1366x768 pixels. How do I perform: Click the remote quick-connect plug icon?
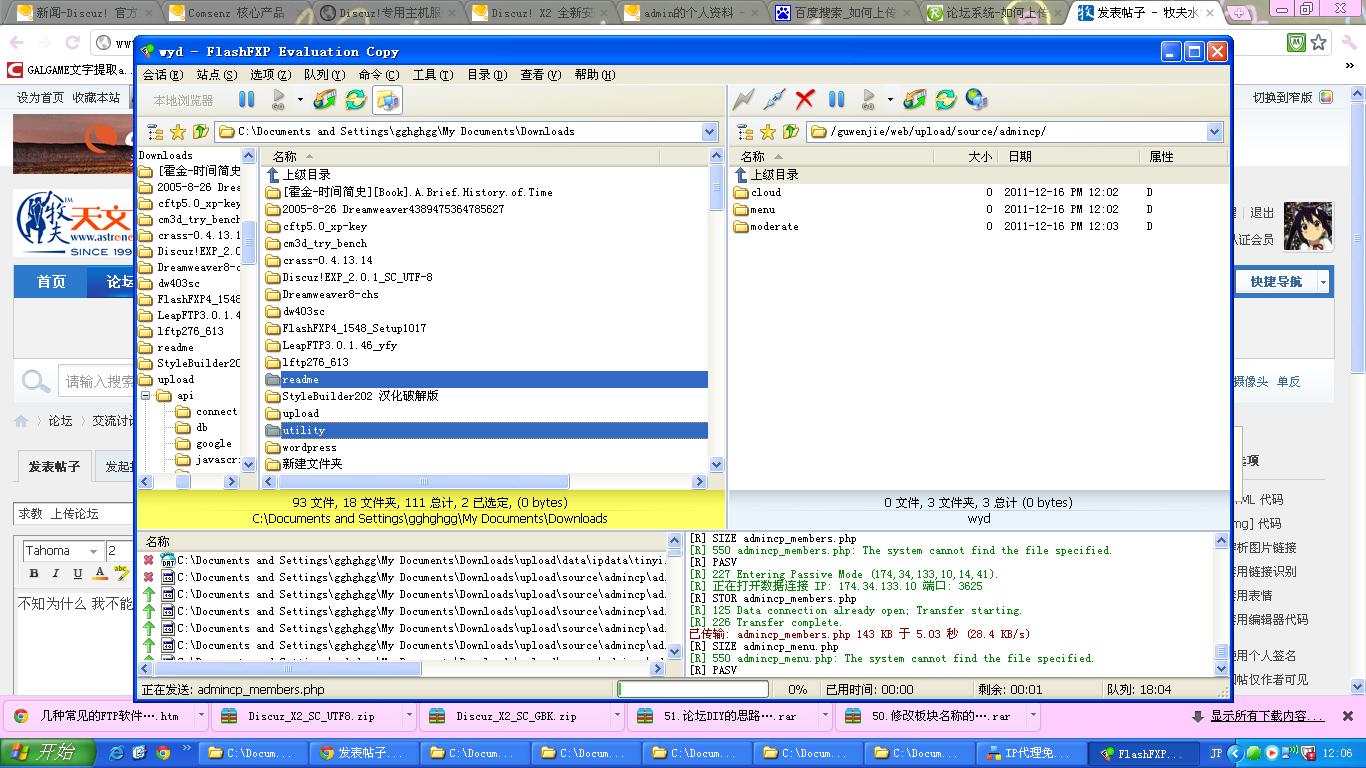coord(774,100)
